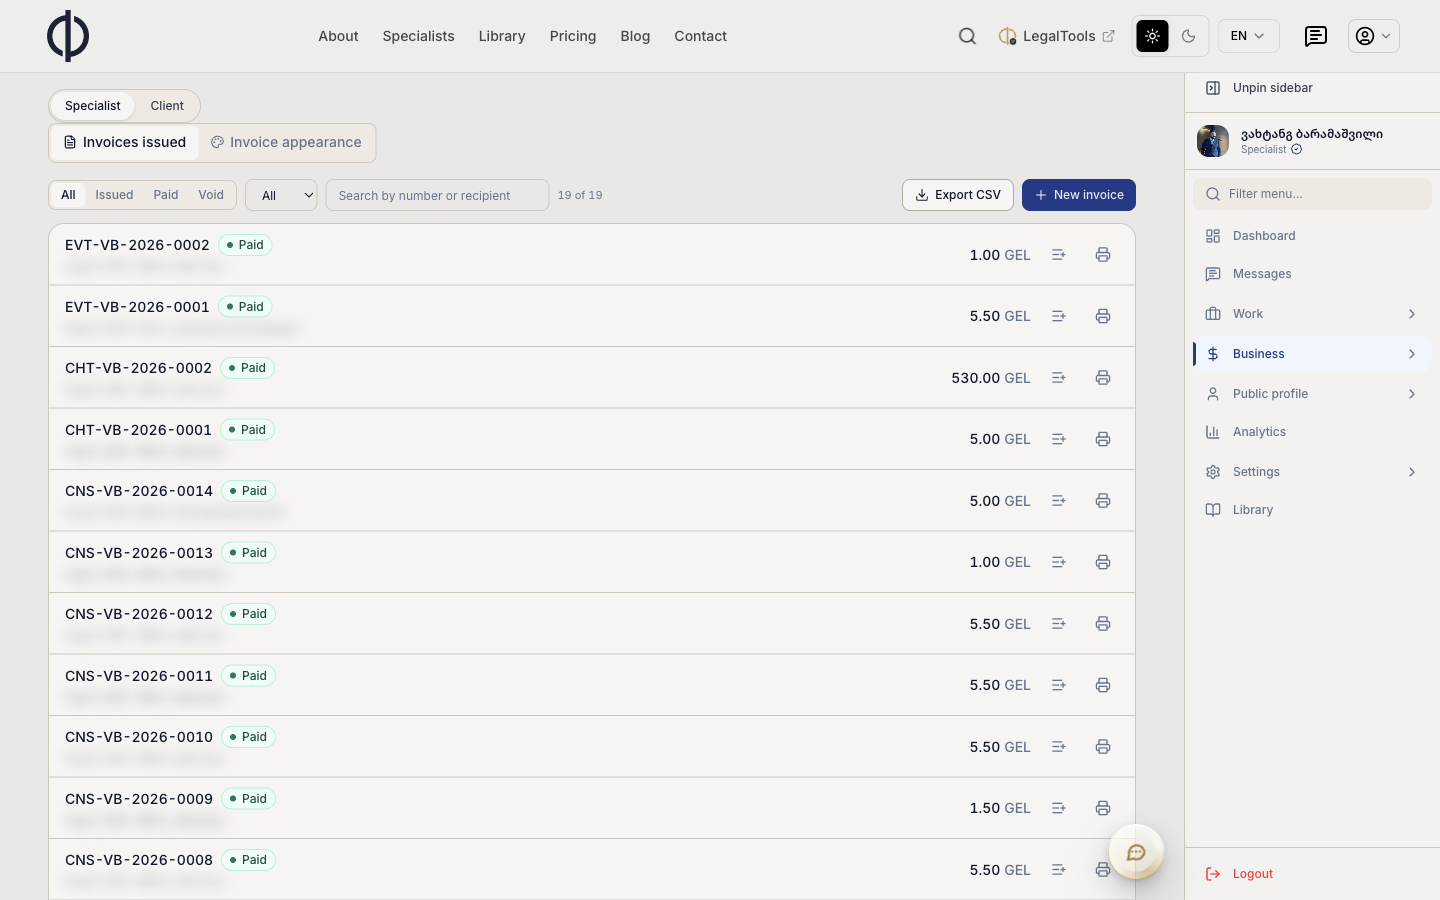Open details icon for CHT-VB-2026-0001
This screenshot has width=1440, height=900.
pos(1059,439)
